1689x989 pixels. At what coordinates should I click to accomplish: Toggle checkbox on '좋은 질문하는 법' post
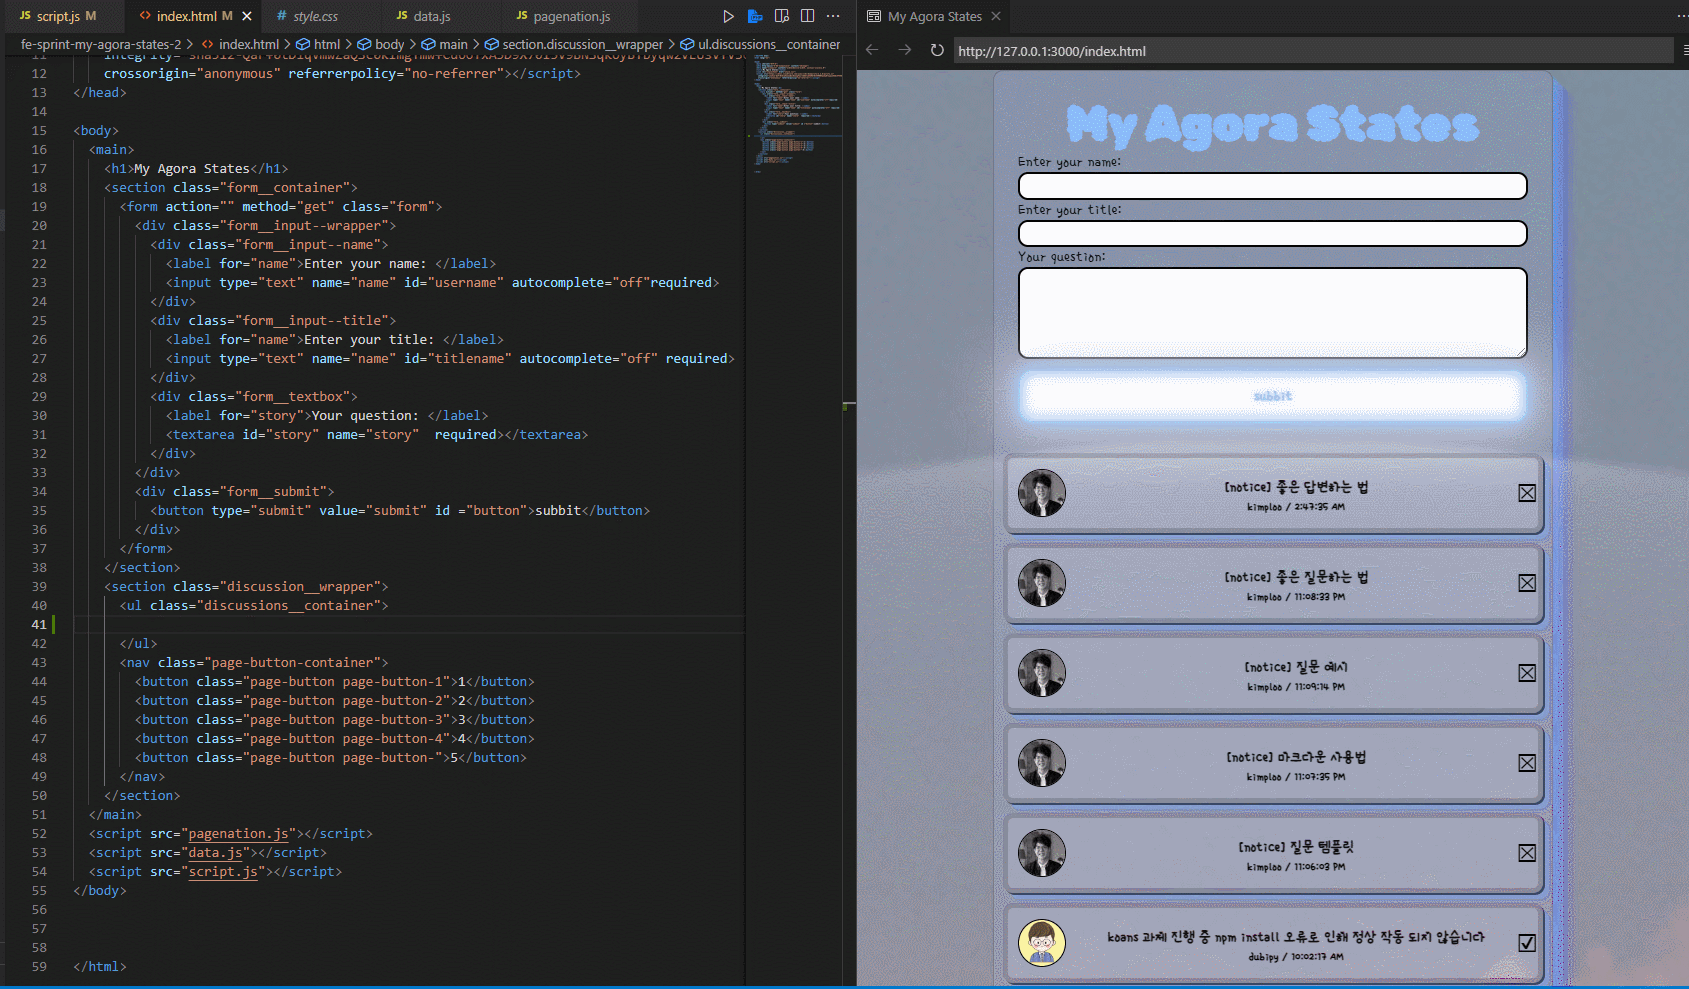pyautogui.click(x=1527, y=583)
